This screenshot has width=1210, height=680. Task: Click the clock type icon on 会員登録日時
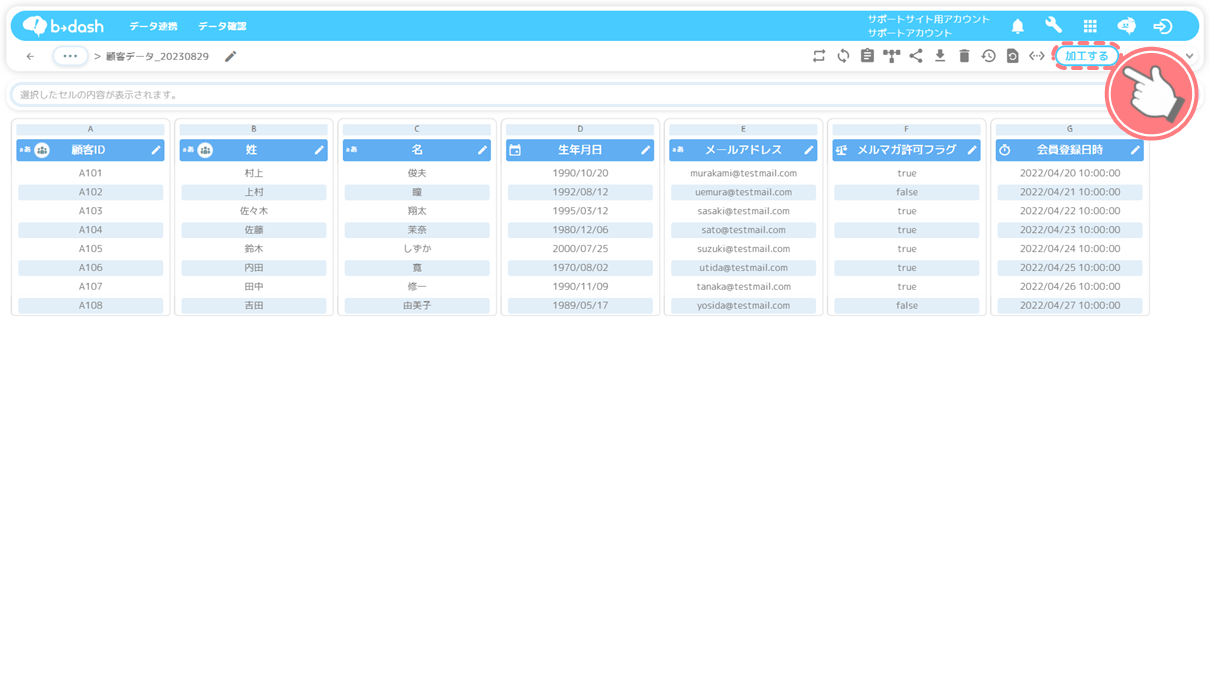coord(1004,150)
